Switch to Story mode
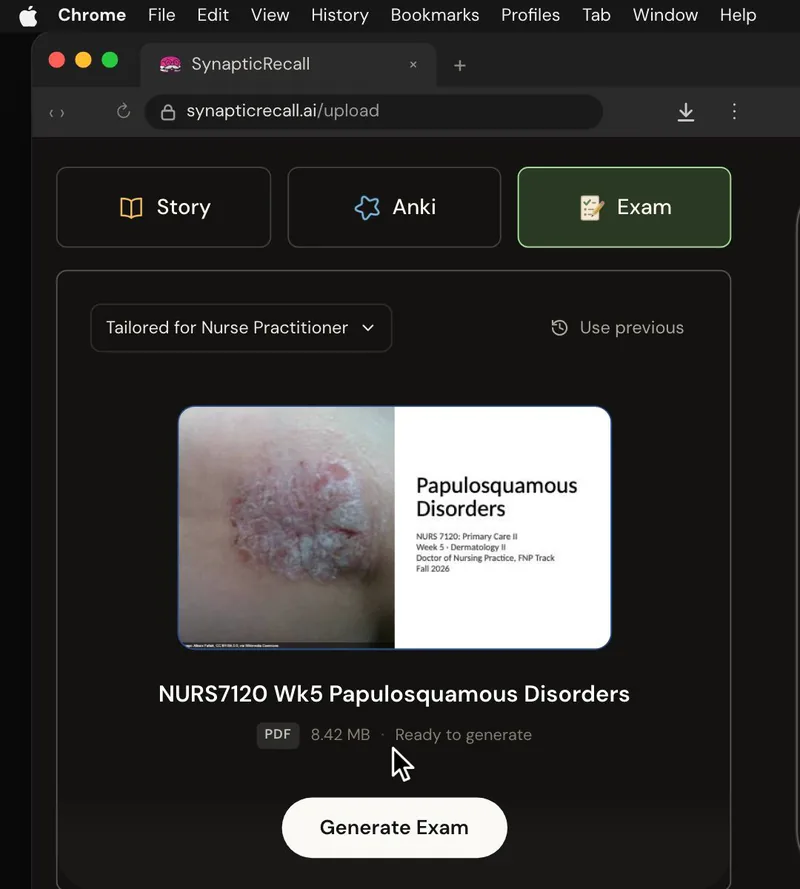 click(164, 208)
